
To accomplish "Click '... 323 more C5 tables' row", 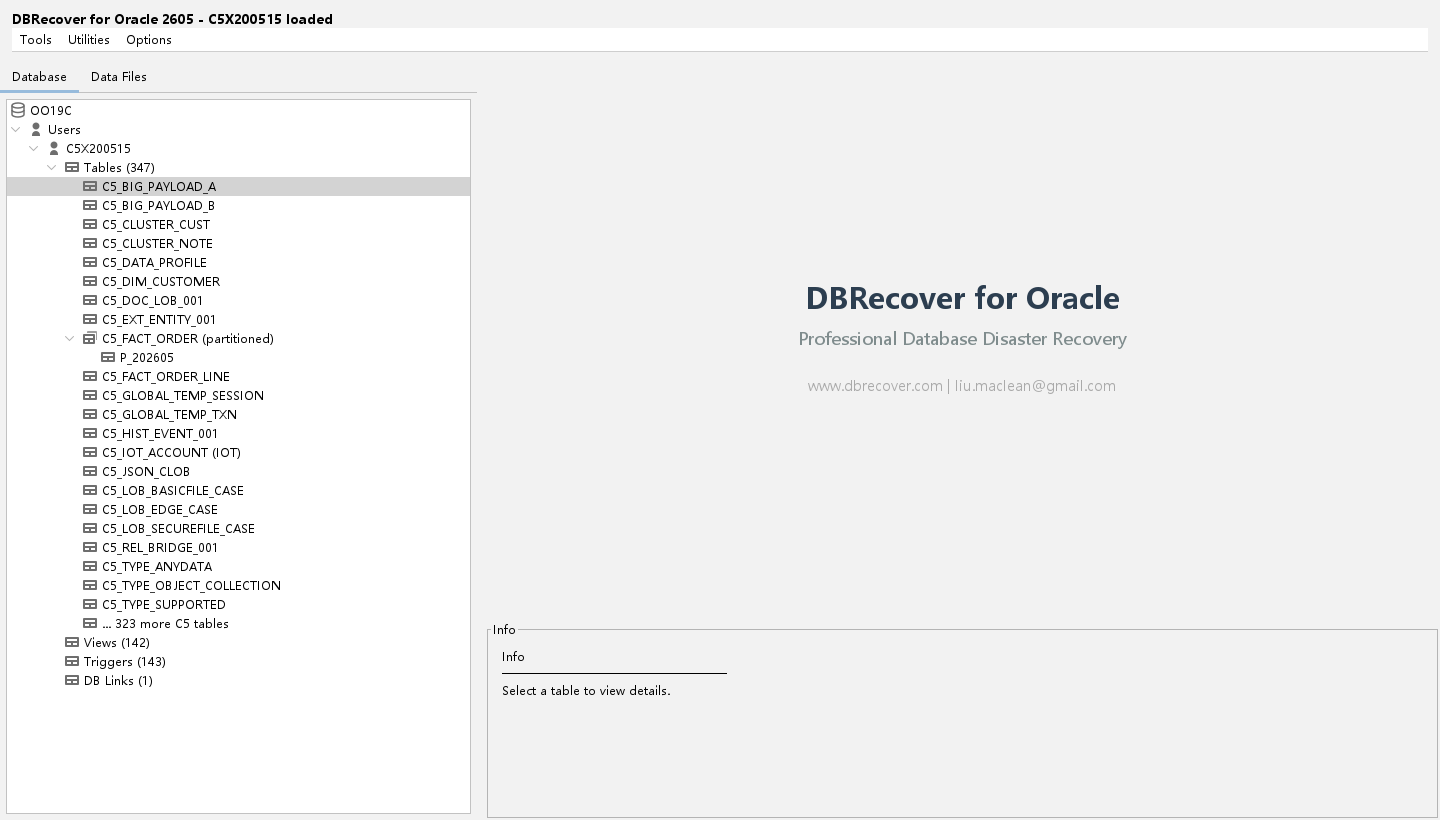I will point(165,624).
